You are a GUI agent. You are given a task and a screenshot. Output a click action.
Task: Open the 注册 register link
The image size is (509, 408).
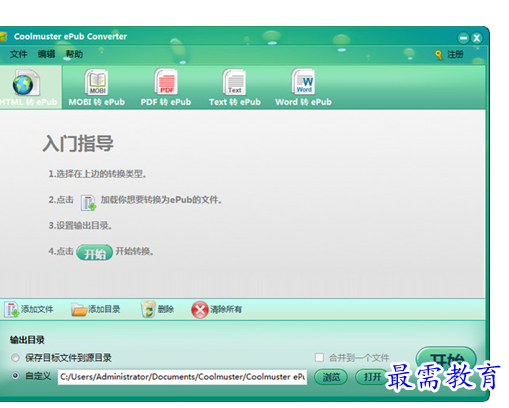(x=455, y=54)
